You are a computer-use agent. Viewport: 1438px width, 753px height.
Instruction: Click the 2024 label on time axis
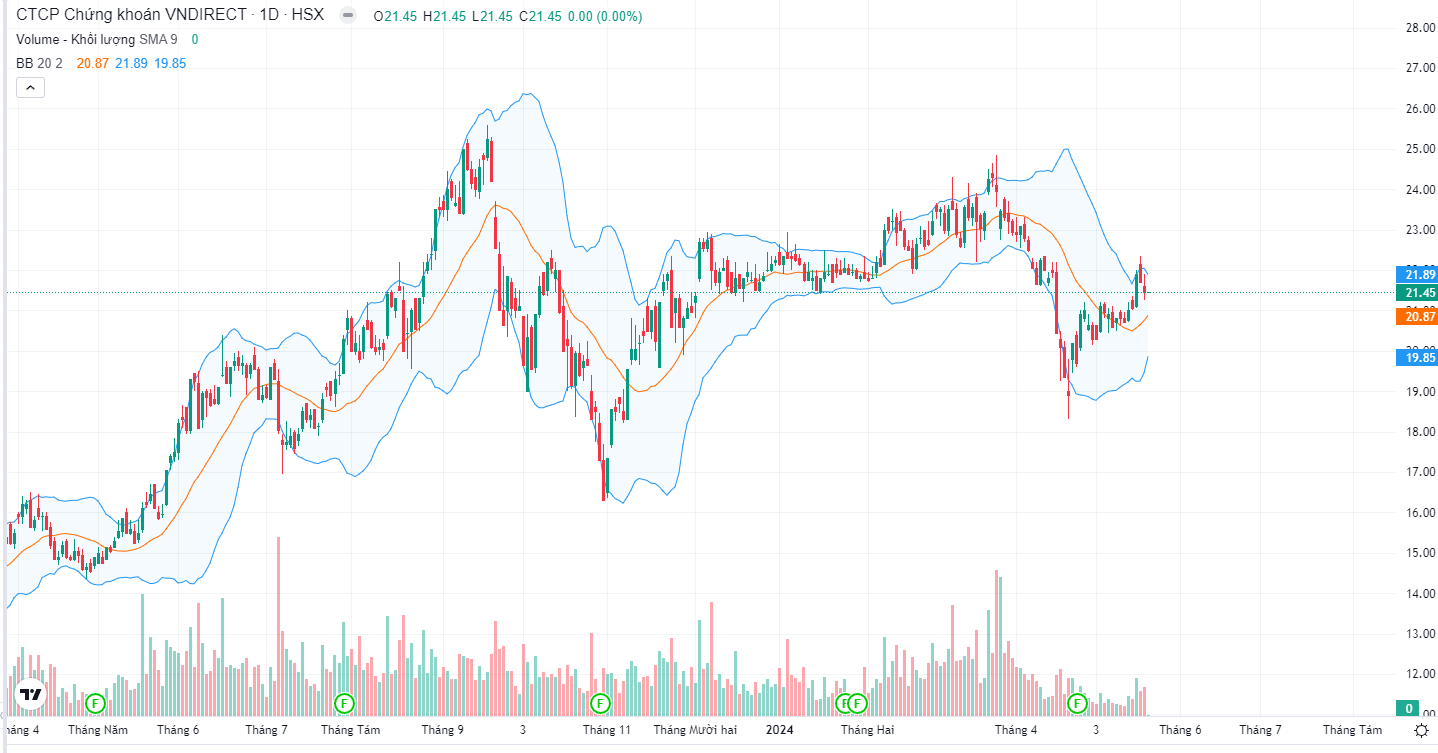pos(780,731)
